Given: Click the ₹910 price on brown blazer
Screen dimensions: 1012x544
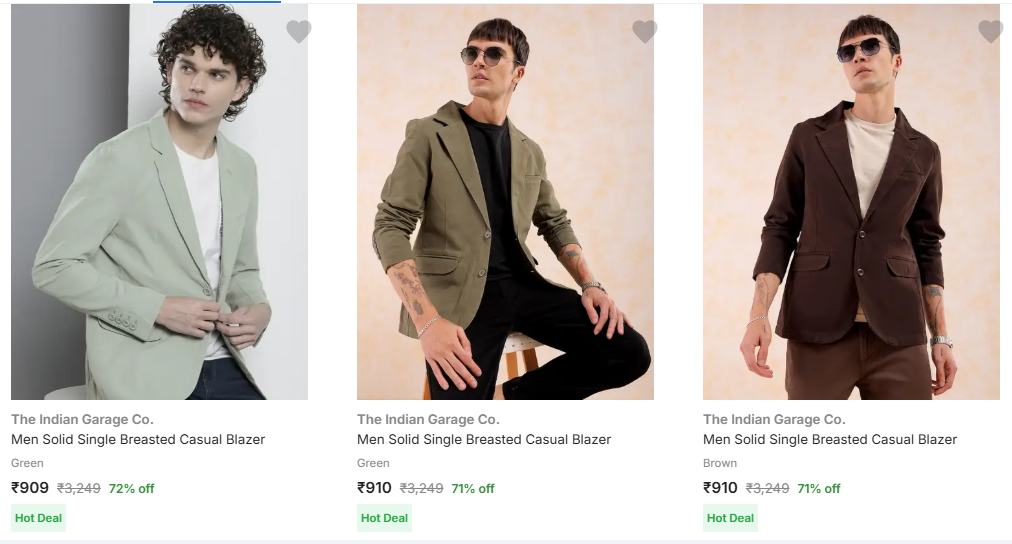Looking at the screenshot, I should pos(720,488).
